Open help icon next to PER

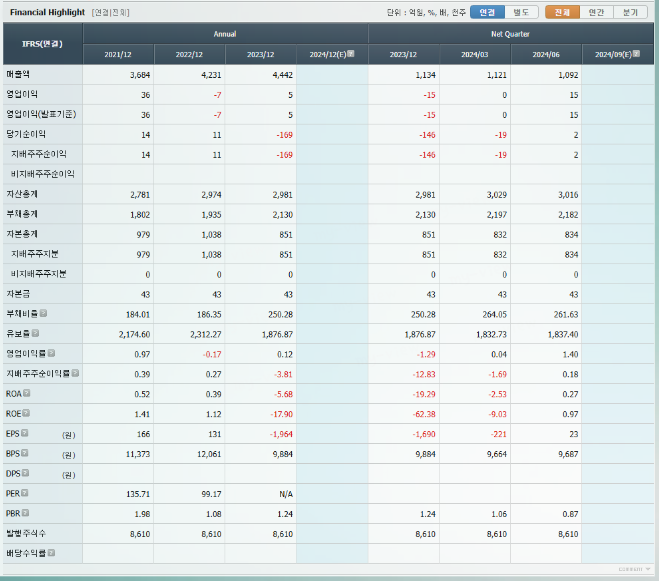coord(25,493)
